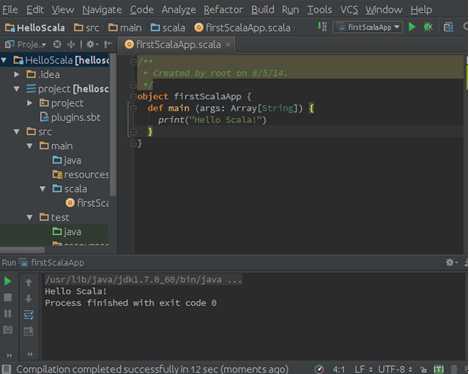This screenshot has height=374, width=469.
Task: Collapse the test folder
Action: pos(29,218)
